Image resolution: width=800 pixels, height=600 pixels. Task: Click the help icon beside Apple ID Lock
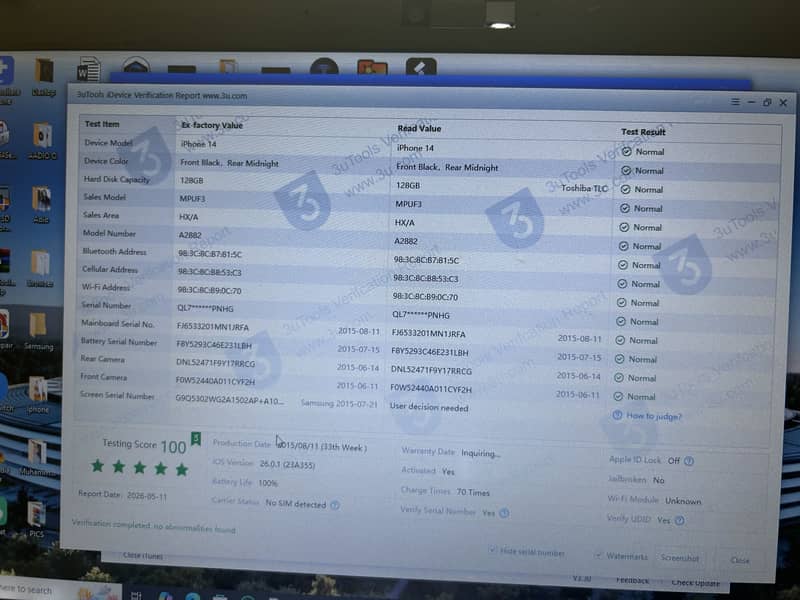(689, 461)
